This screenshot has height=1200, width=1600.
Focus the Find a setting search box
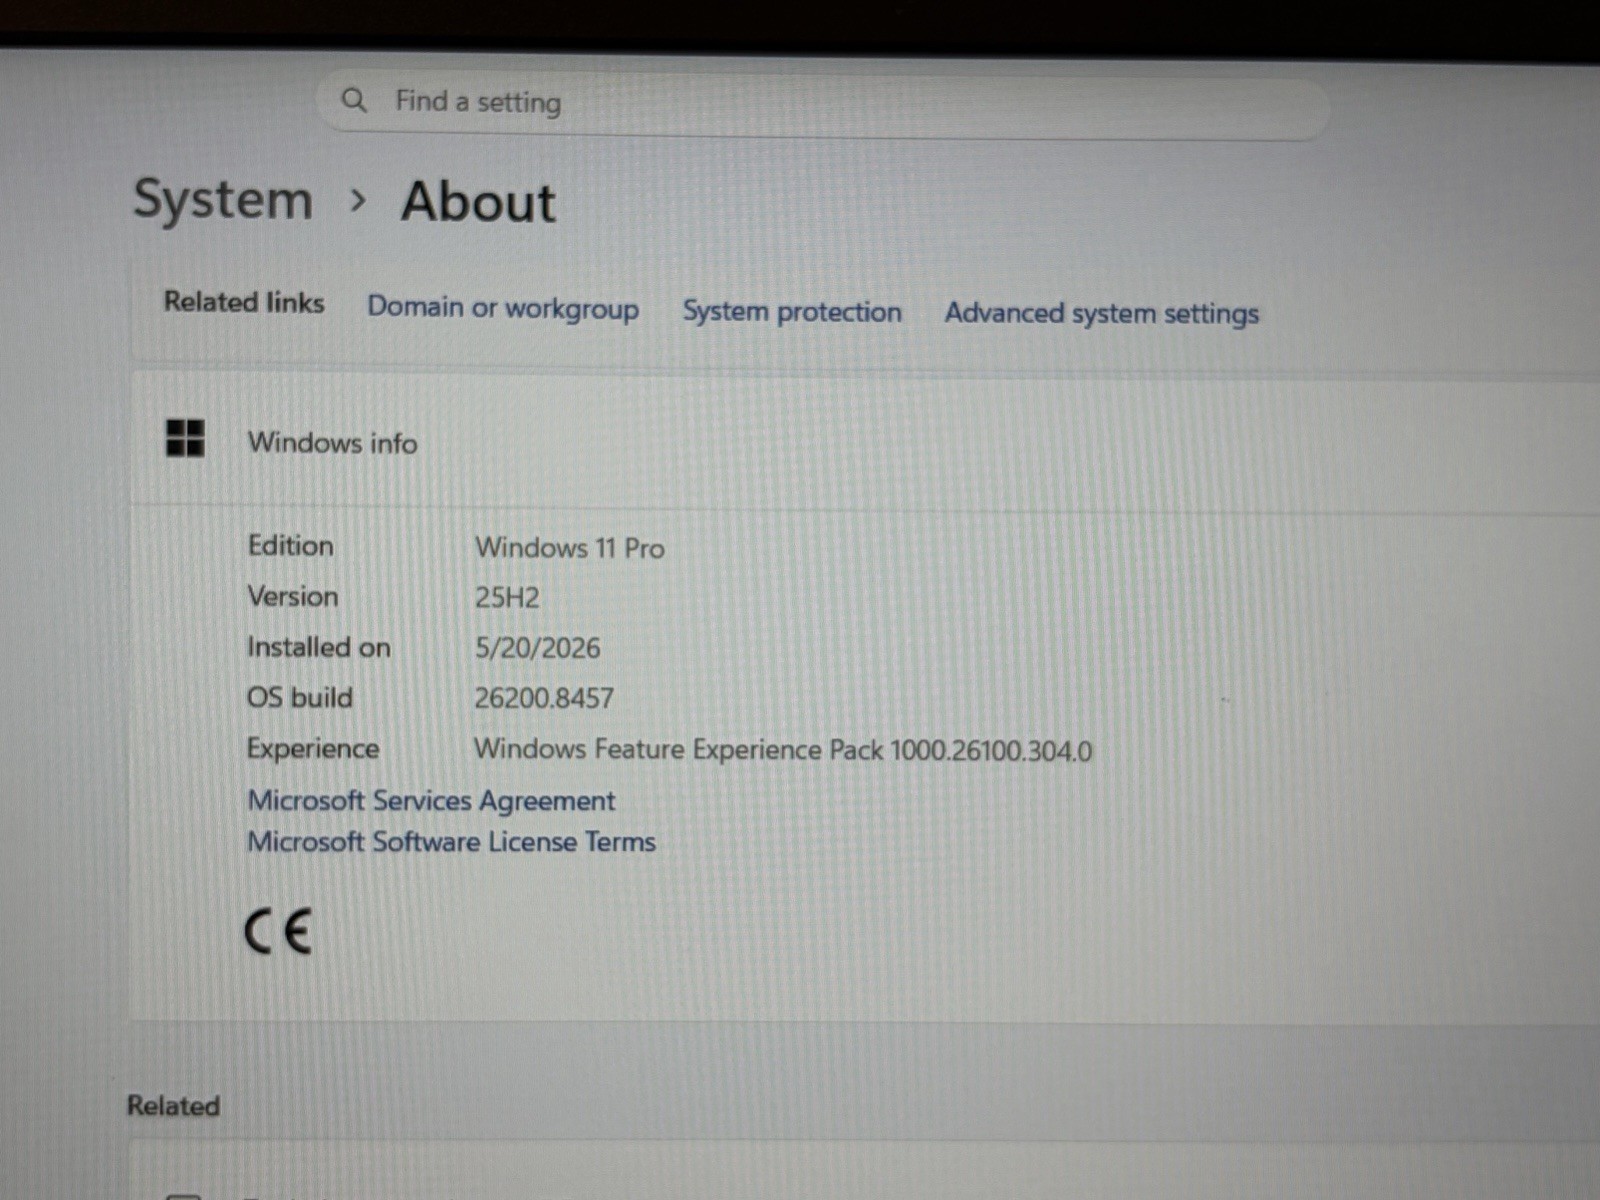[823, 104]
